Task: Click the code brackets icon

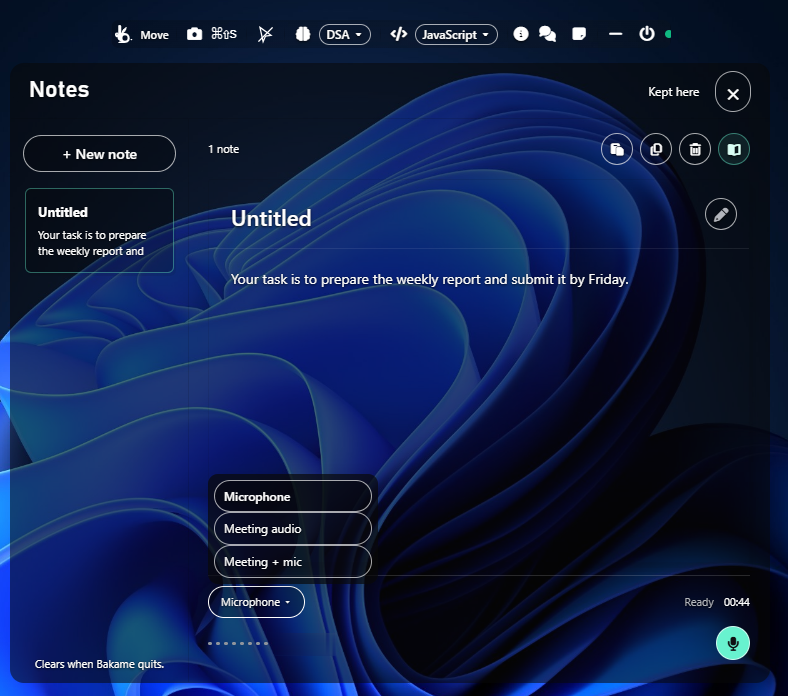Action: pos(399,34)
